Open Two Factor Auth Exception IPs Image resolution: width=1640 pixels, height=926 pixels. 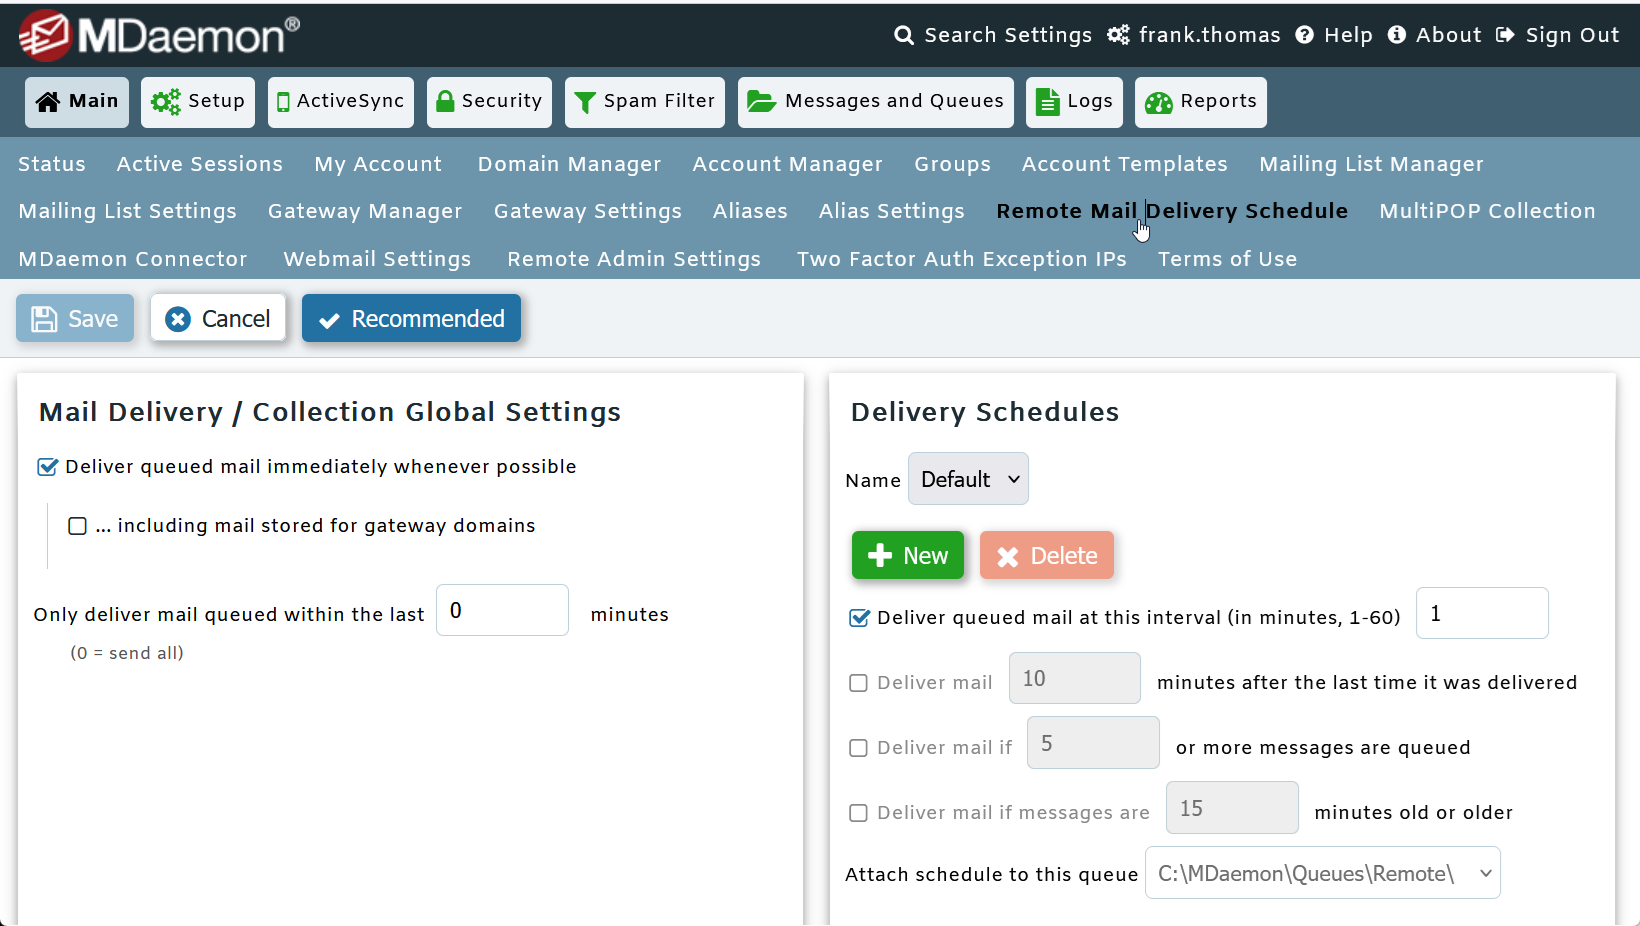962,259
